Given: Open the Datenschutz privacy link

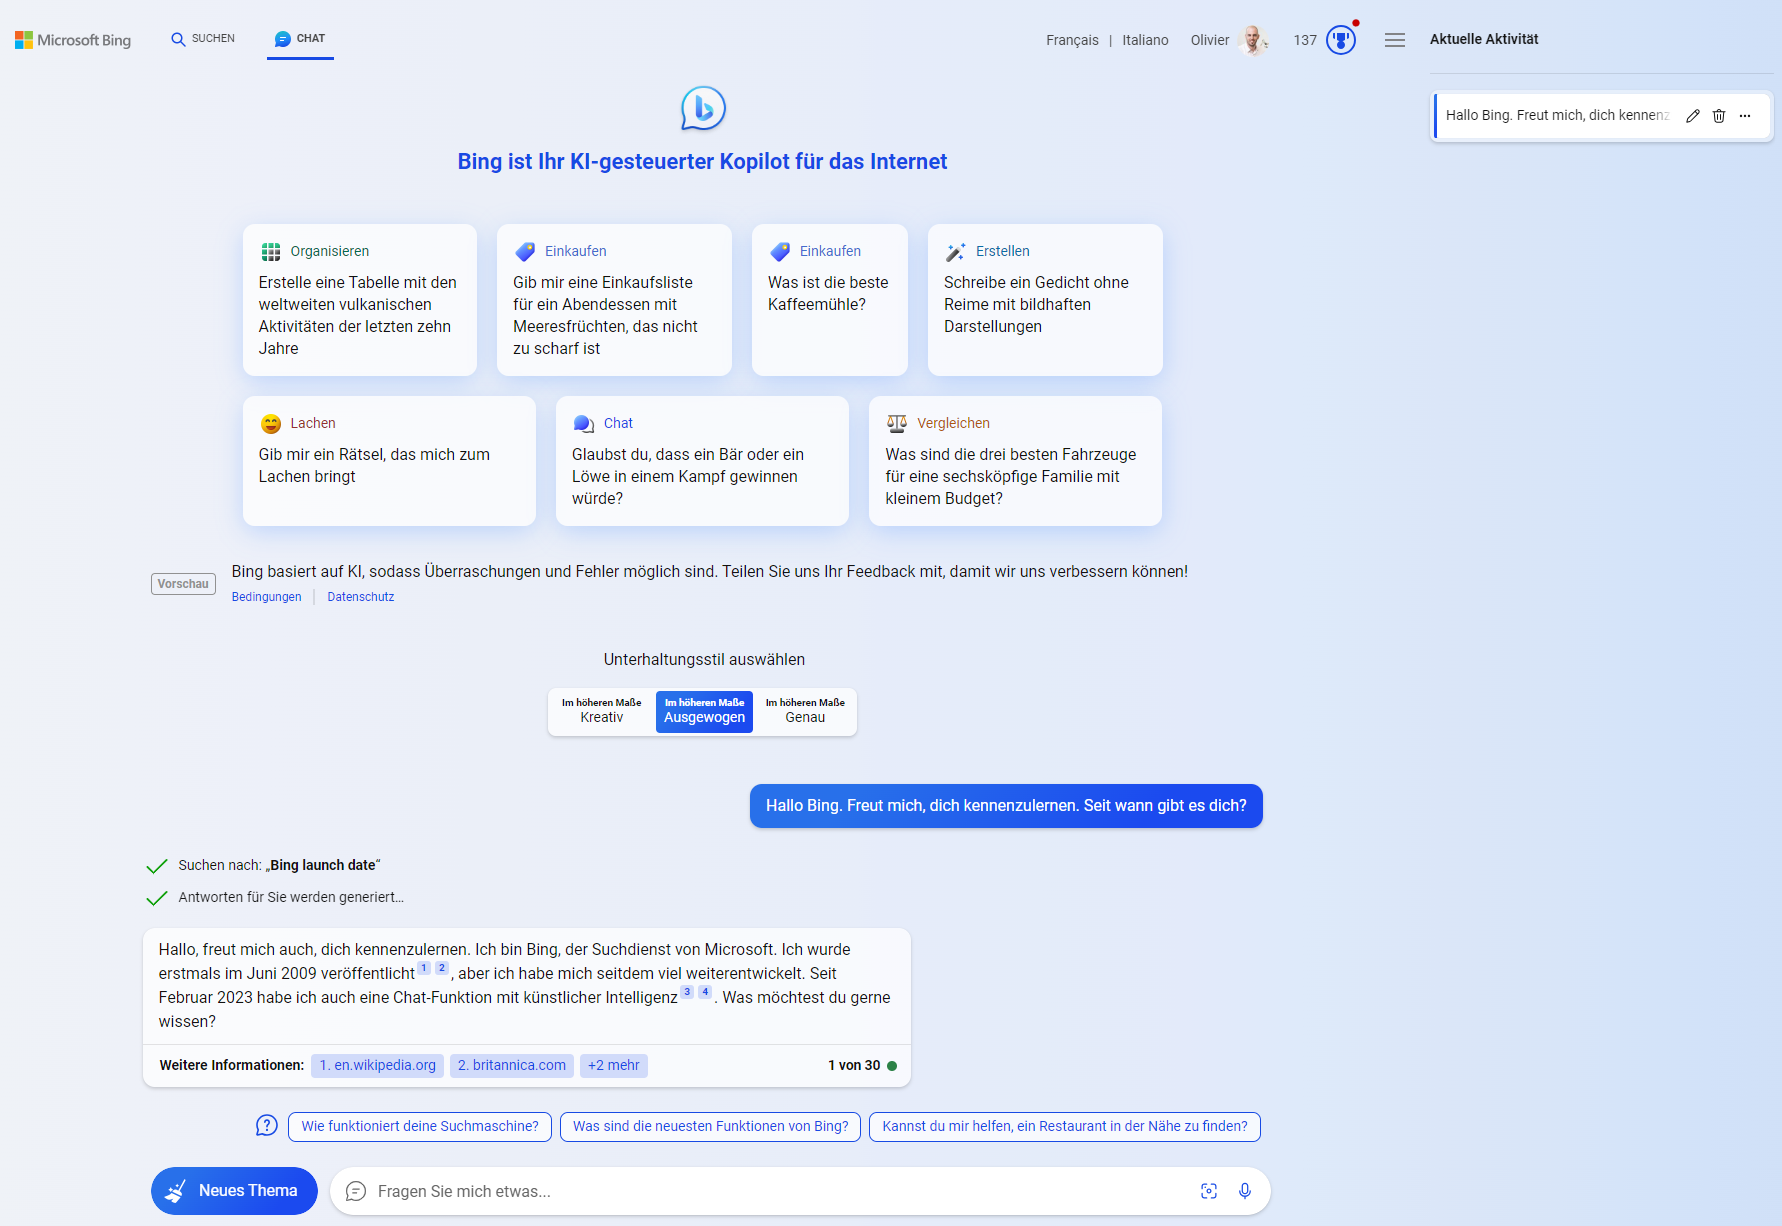Looking at the screenshot, I should click(361, 597).
